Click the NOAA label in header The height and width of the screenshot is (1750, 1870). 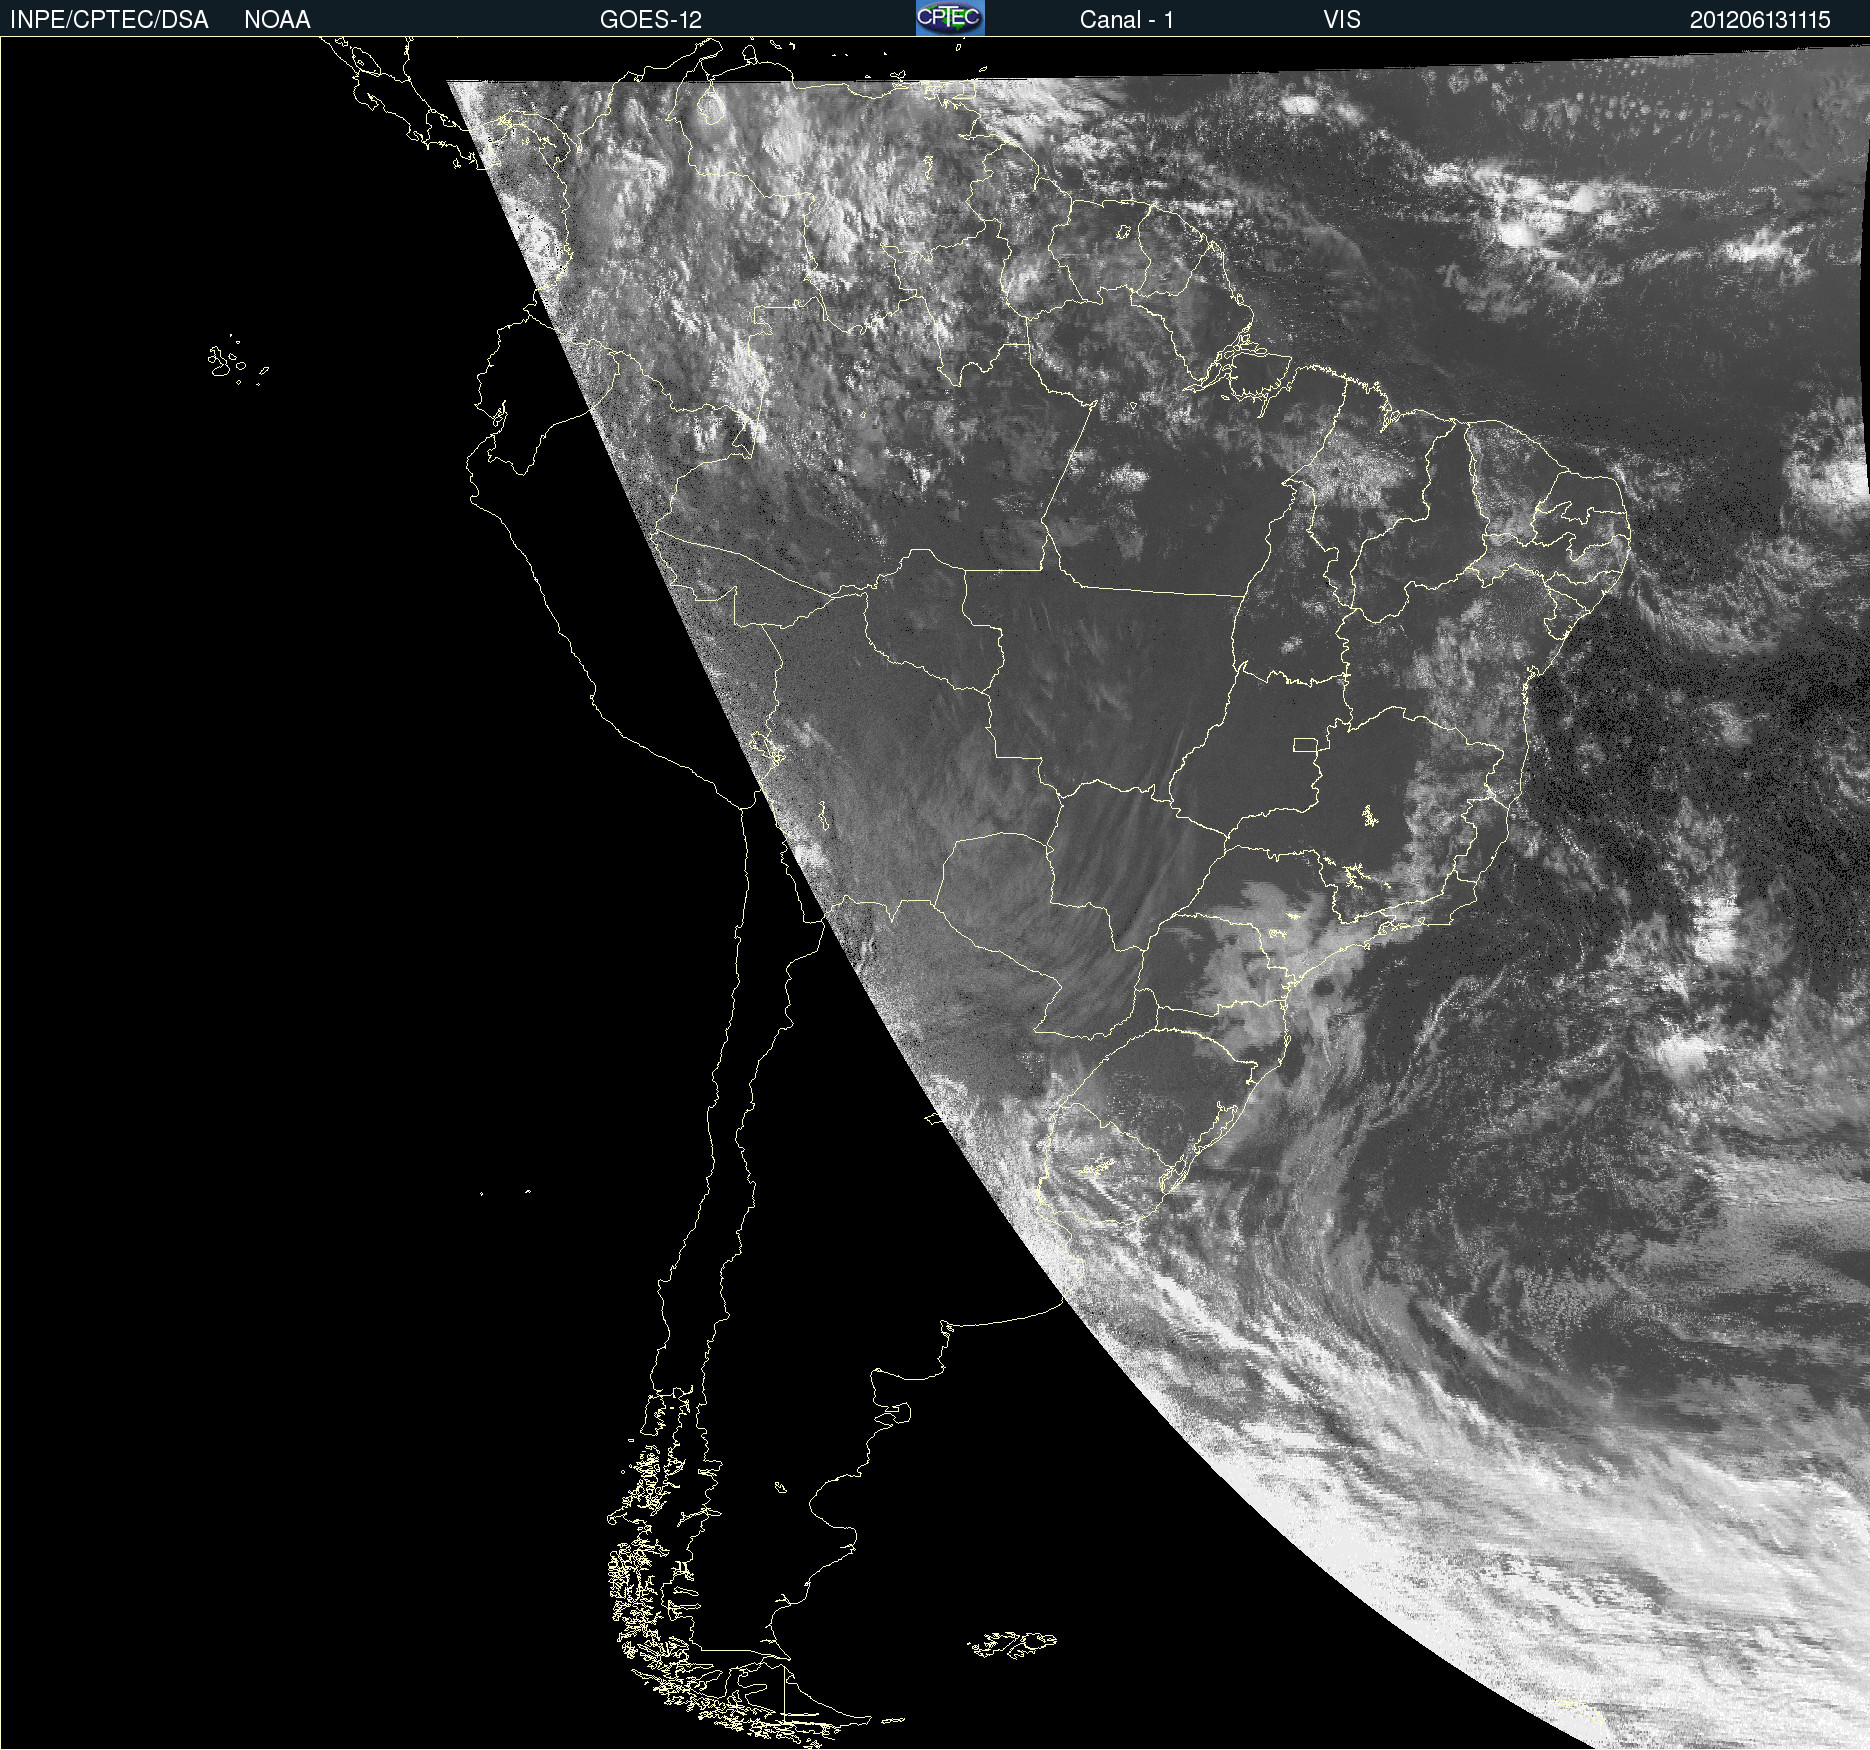[277, 20]
